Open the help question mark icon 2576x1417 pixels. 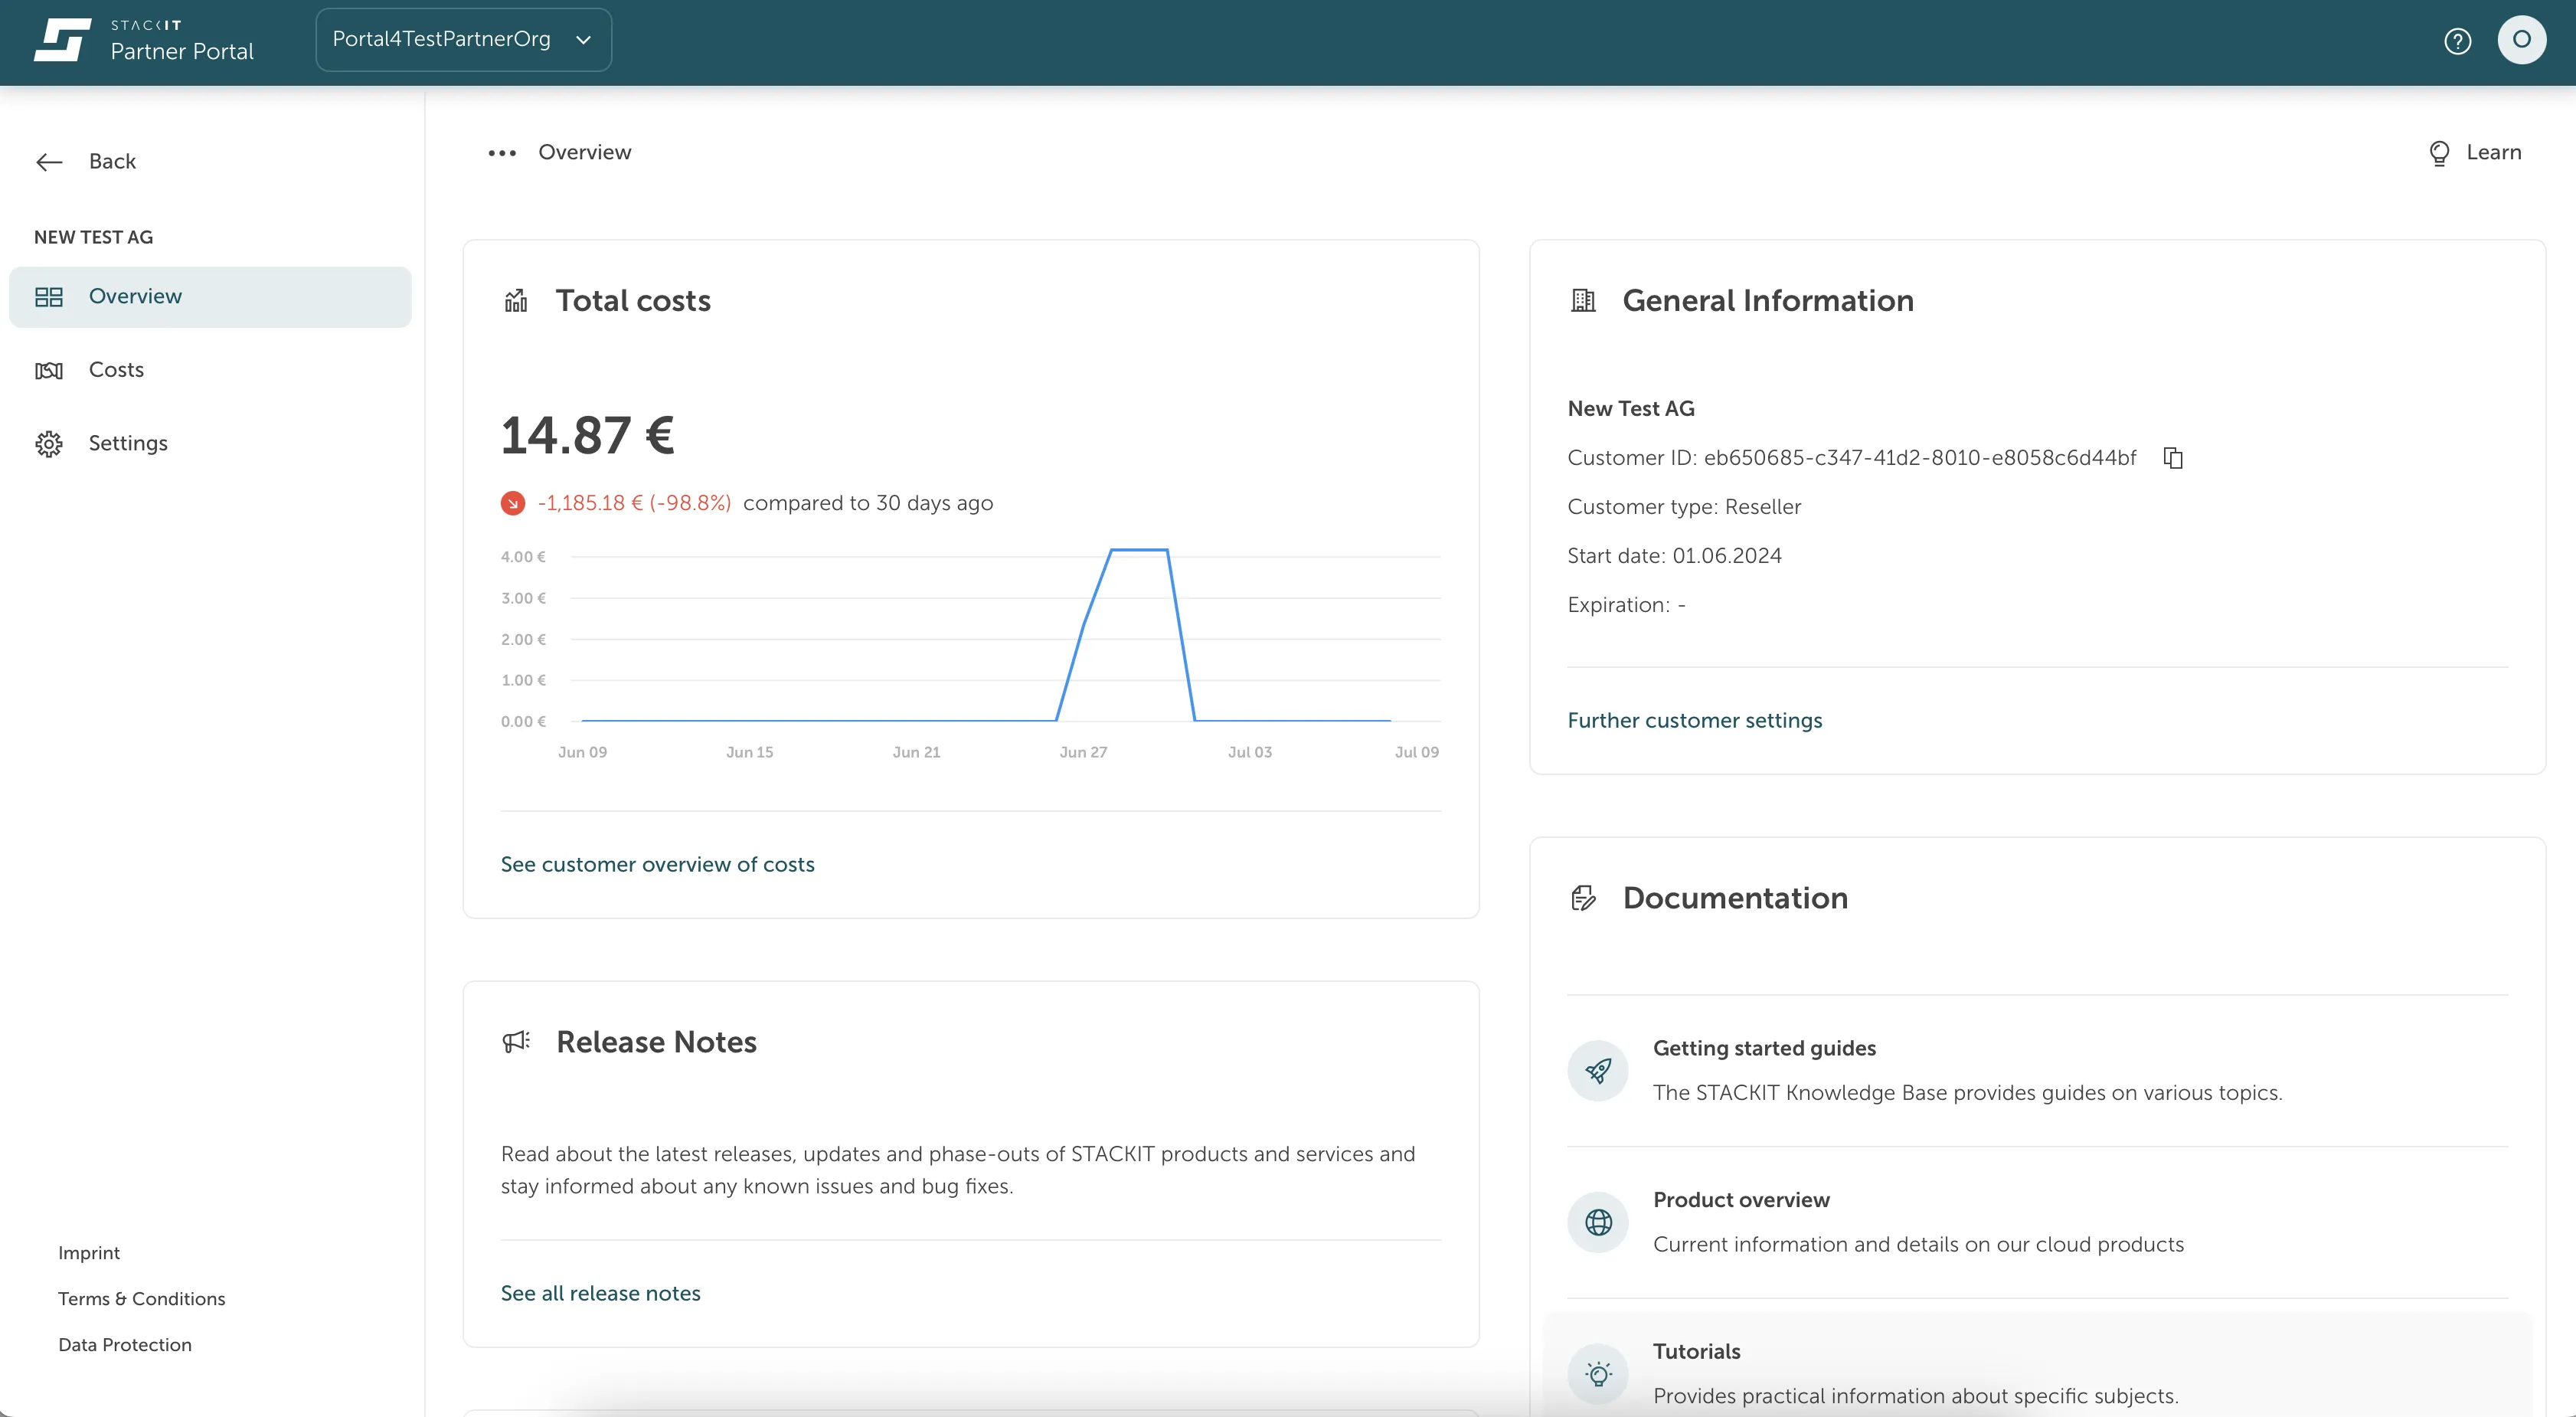pos(2457,41)
